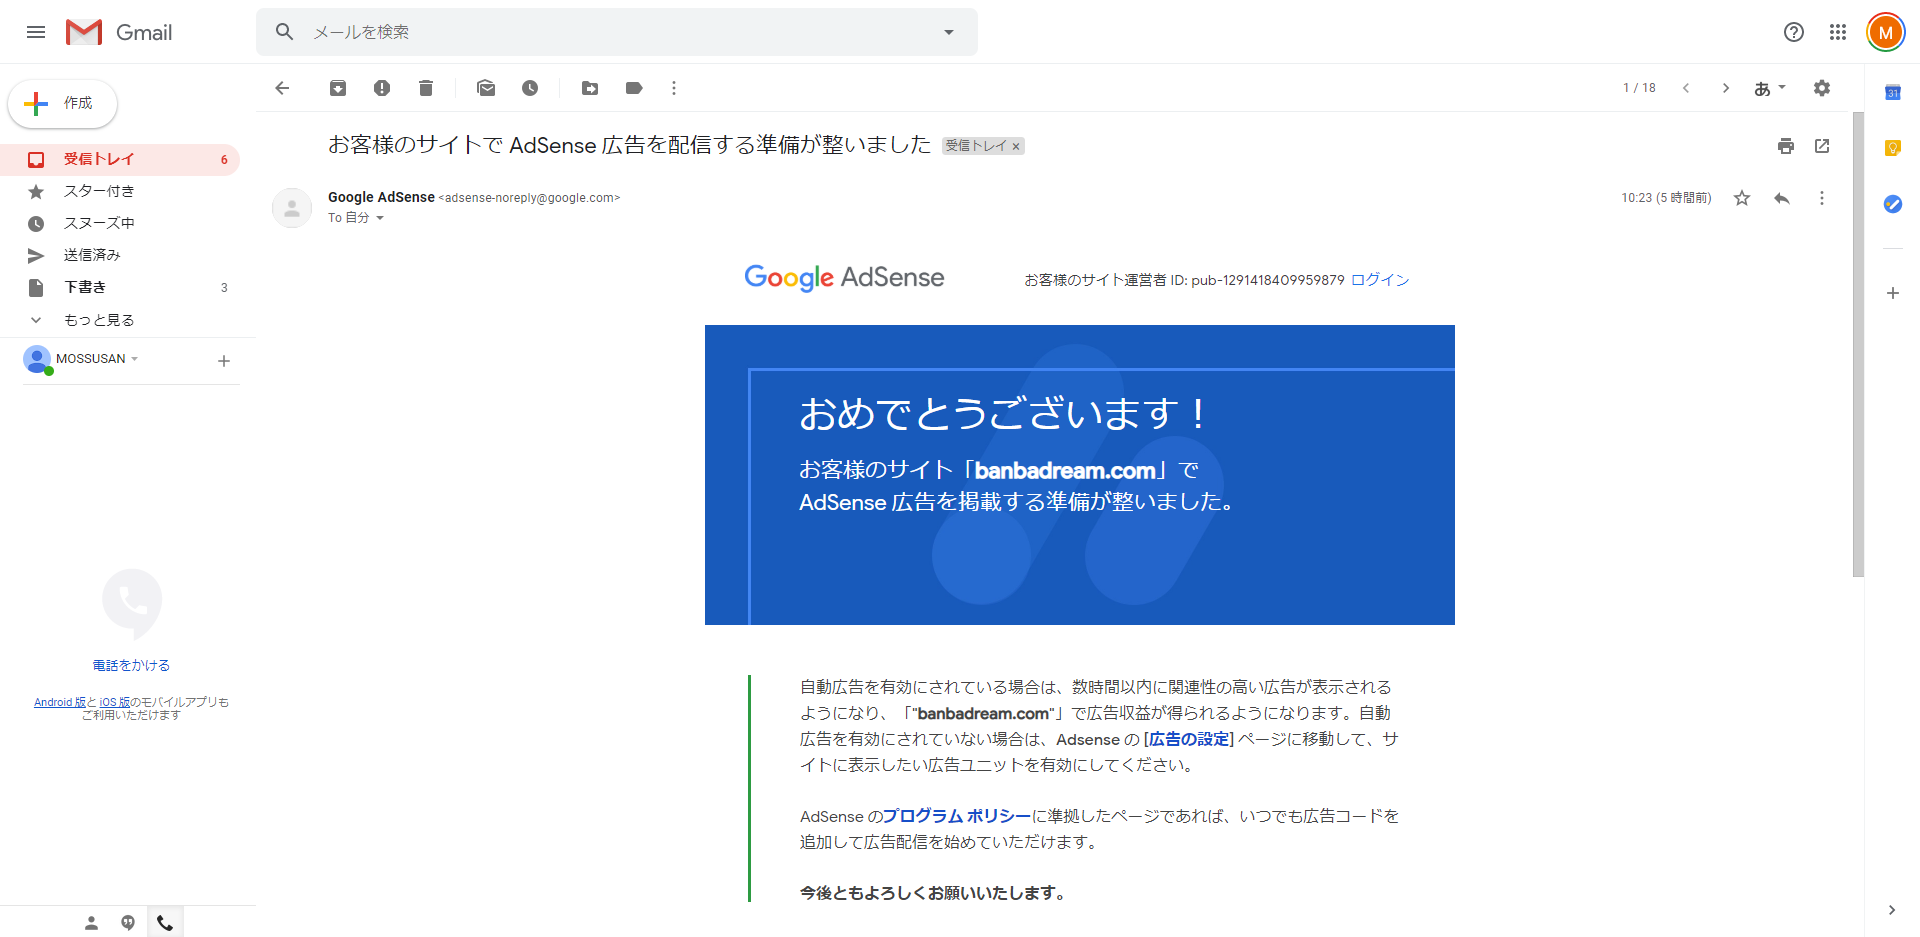Open the labels icon in toolbar
This screenshot has height=937, width=1920.
tap(634, 88)
